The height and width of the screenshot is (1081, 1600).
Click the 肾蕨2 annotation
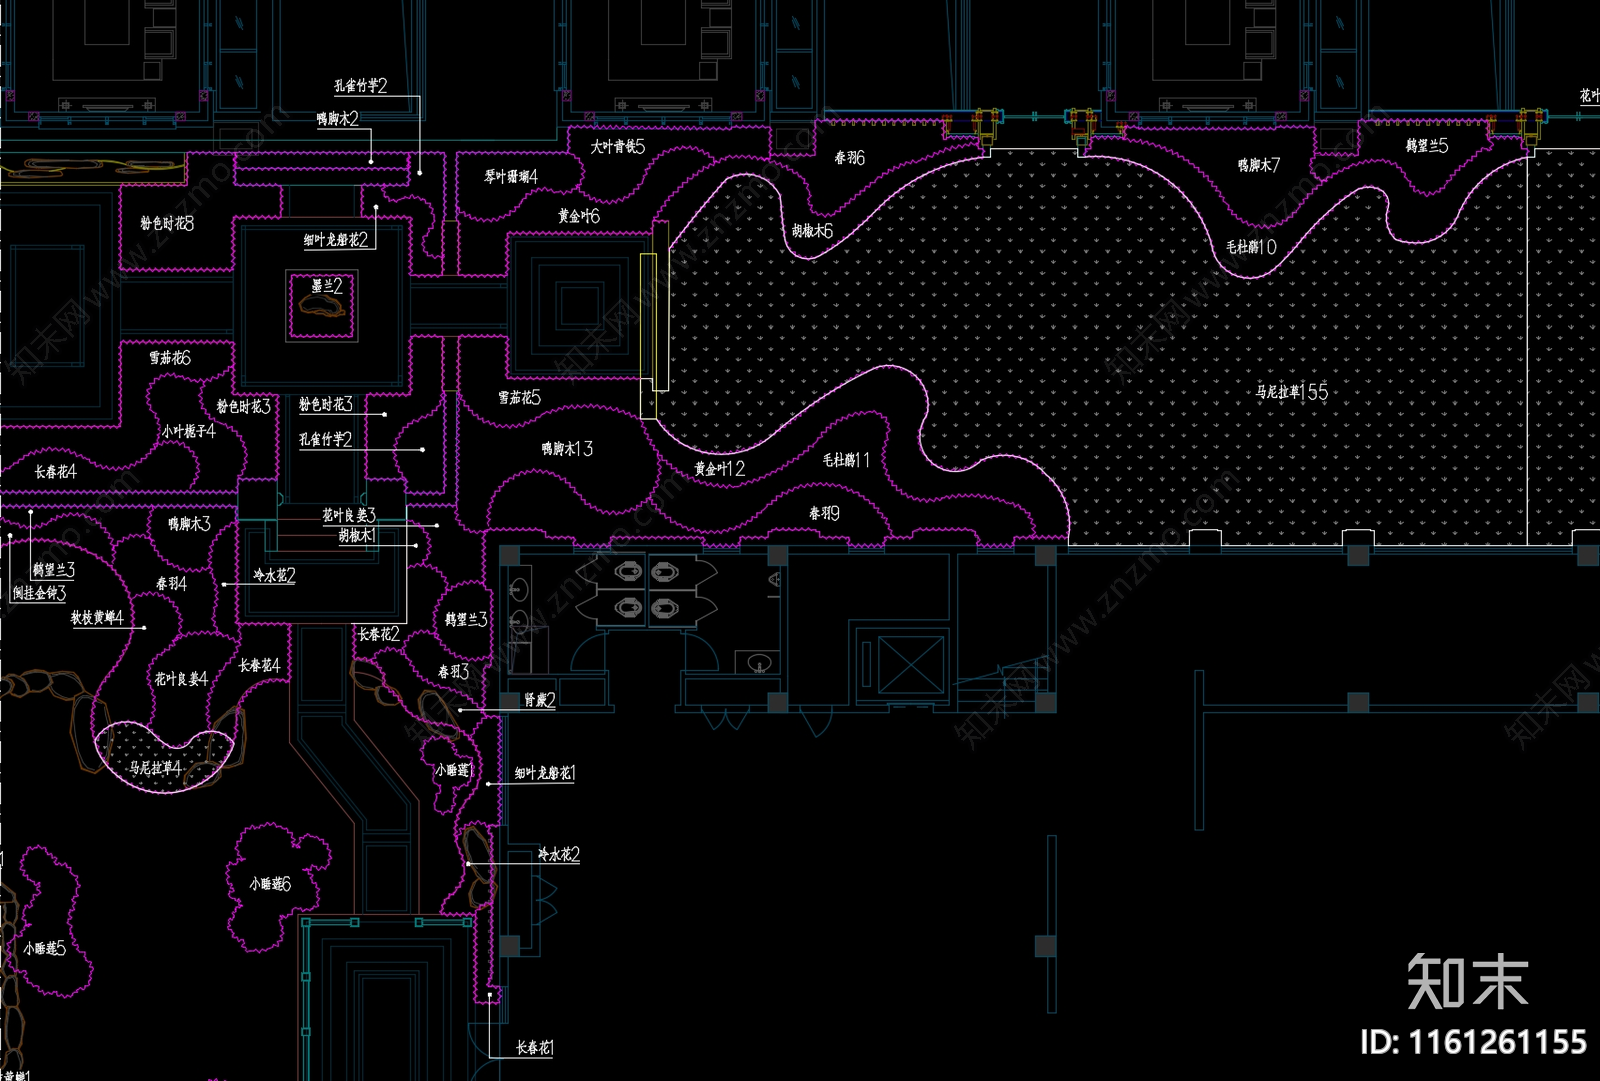540,700
